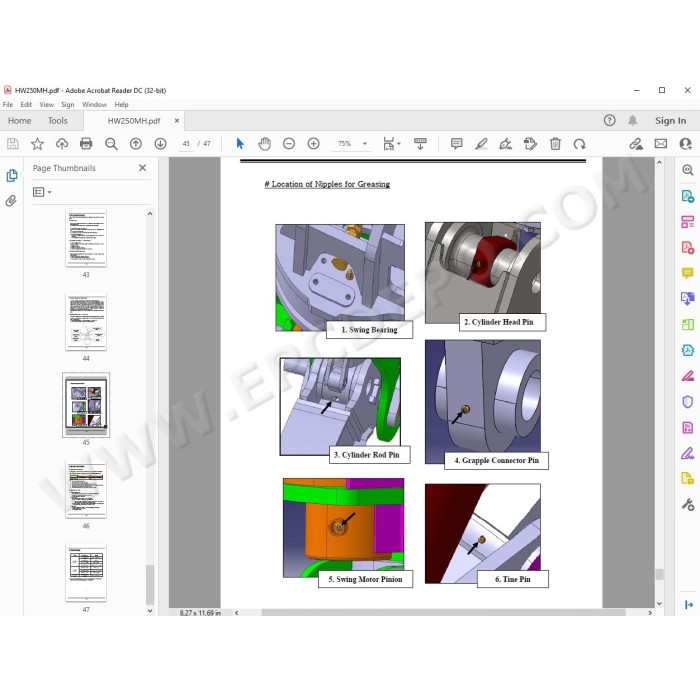Open Attachments paperclip pane
The width and height of the screenshot is (700, 700).
click(x=11, y=201)
